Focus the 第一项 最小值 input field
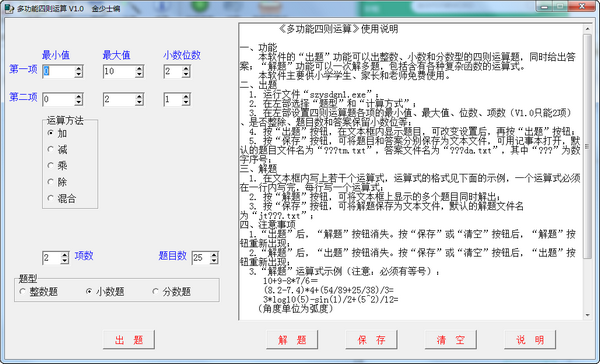600x364 pixels. [59, 71]
